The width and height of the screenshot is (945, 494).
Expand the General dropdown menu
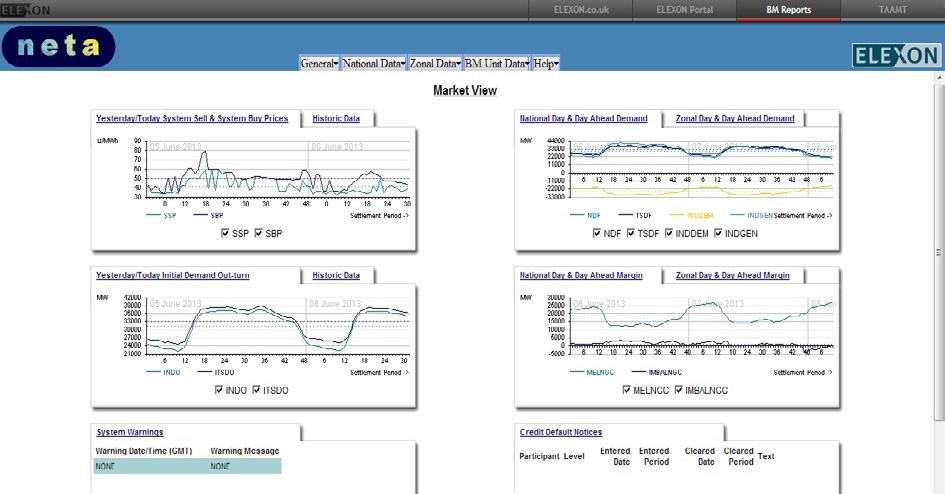tap(319, 63)
